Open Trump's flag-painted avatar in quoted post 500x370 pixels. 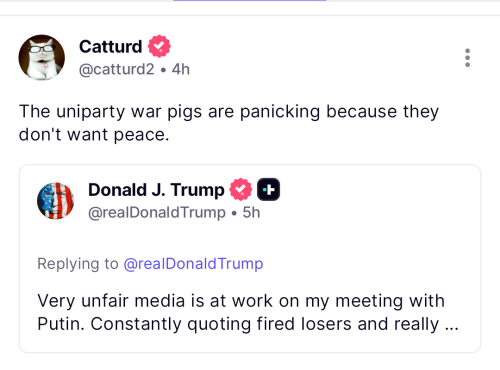(x=55, y=201)
